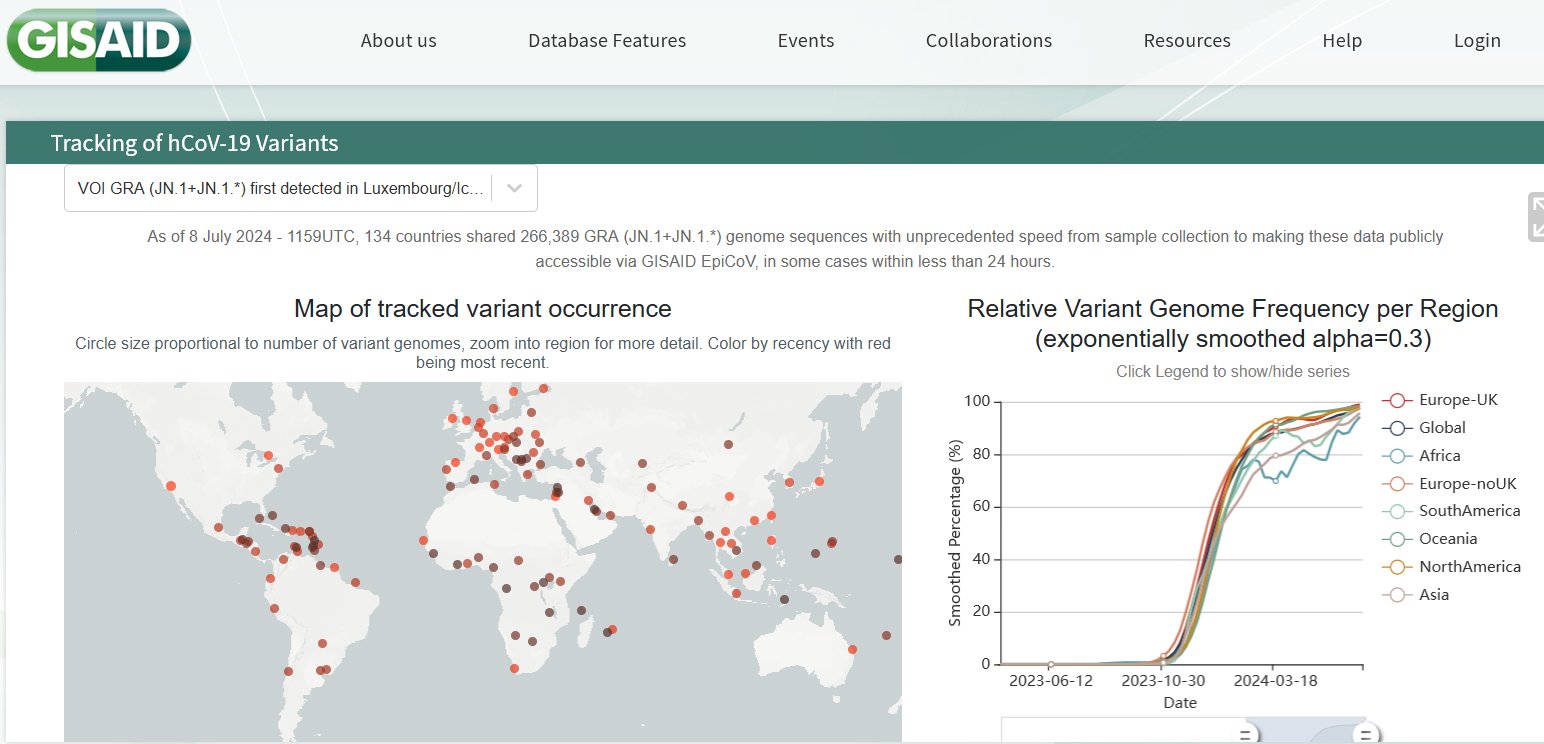Click the left handle of date range zoom
Screen dimensions: 1544x744
(x=1245, y=736)
